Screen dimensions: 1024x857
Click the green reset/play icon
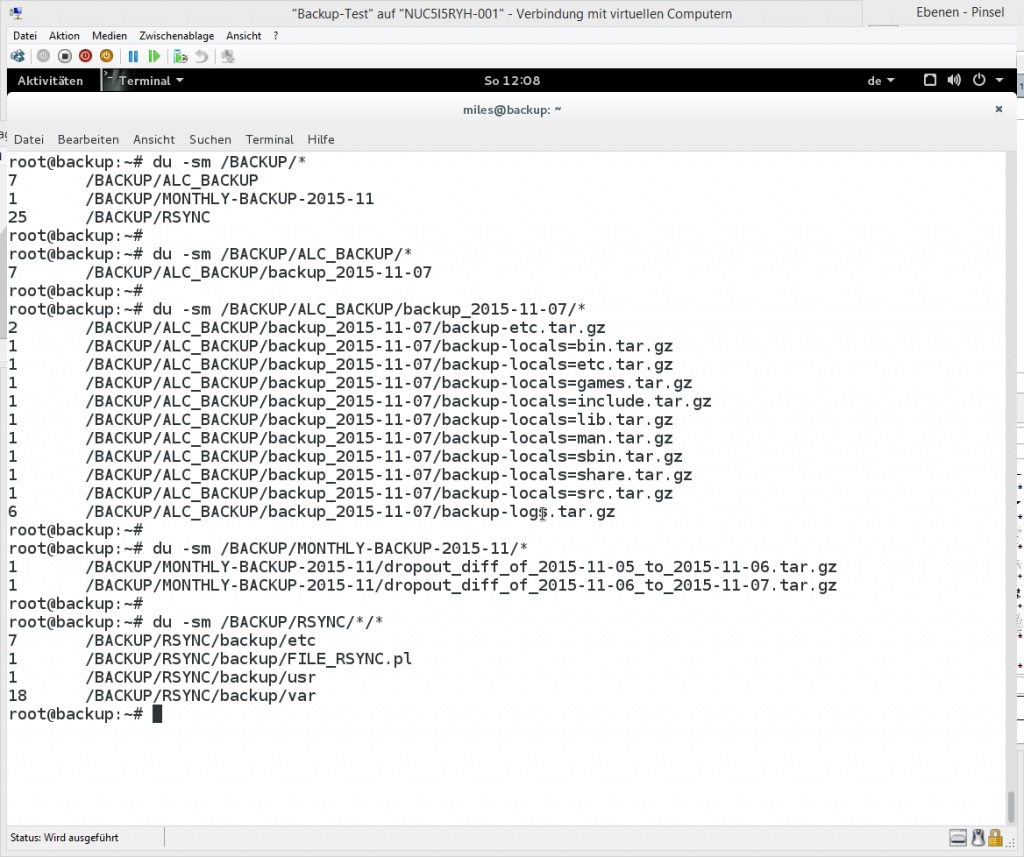[x=154, y=56]
